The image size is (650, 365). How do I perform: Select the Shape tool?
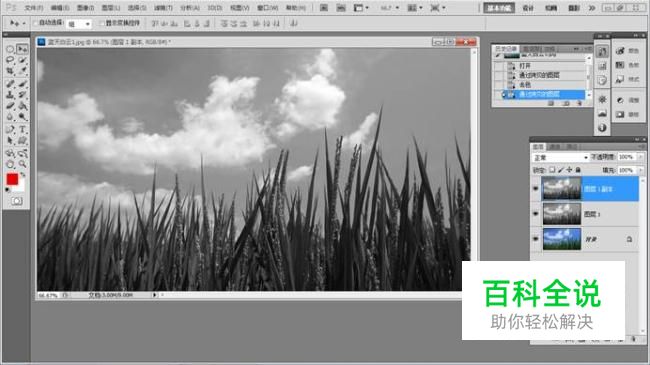22,141
